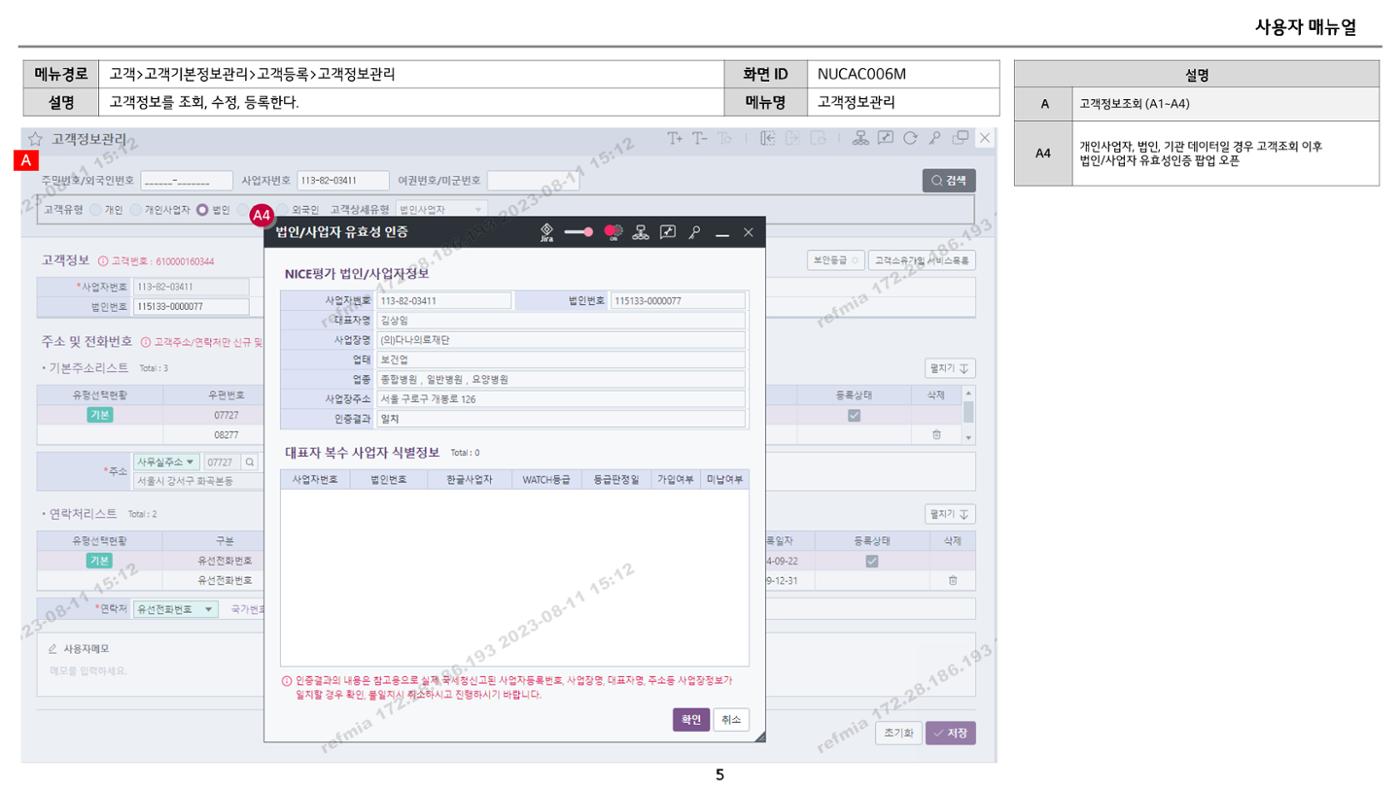
Task: Click the 사용자메모 memo text area
Action: coord(506,671)
